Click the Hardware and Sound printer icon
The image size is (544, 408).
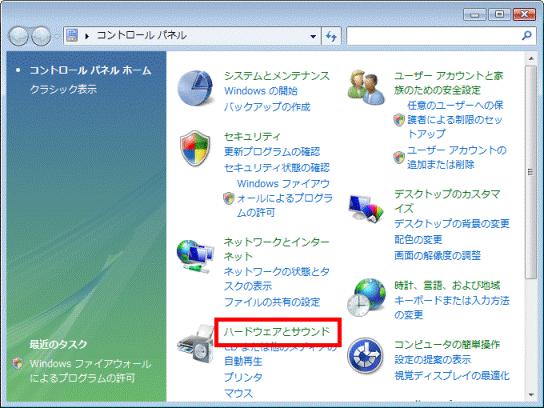(x=195, y=344)
